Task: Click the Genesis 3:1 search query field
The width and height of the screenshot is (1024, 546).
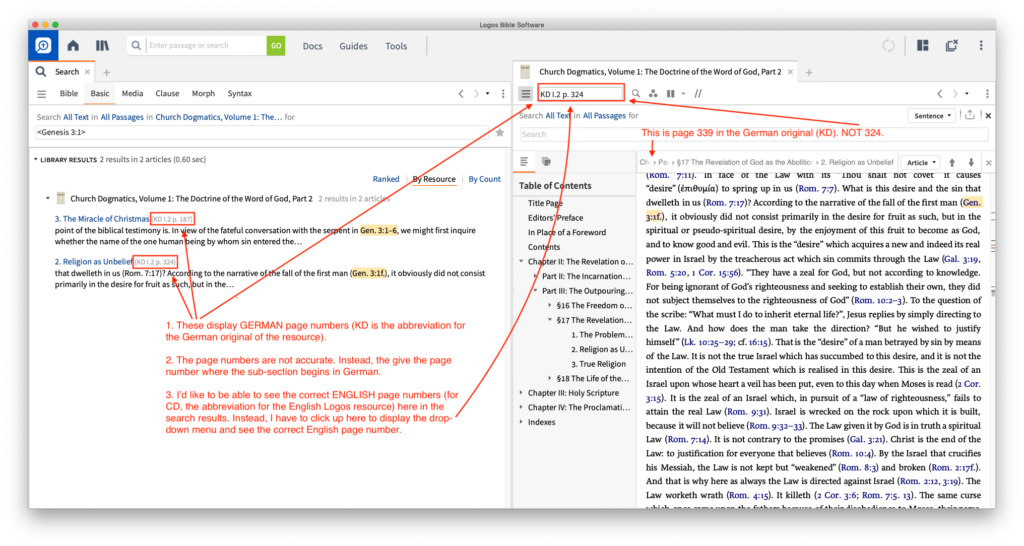Action: [x=261, y=133]
